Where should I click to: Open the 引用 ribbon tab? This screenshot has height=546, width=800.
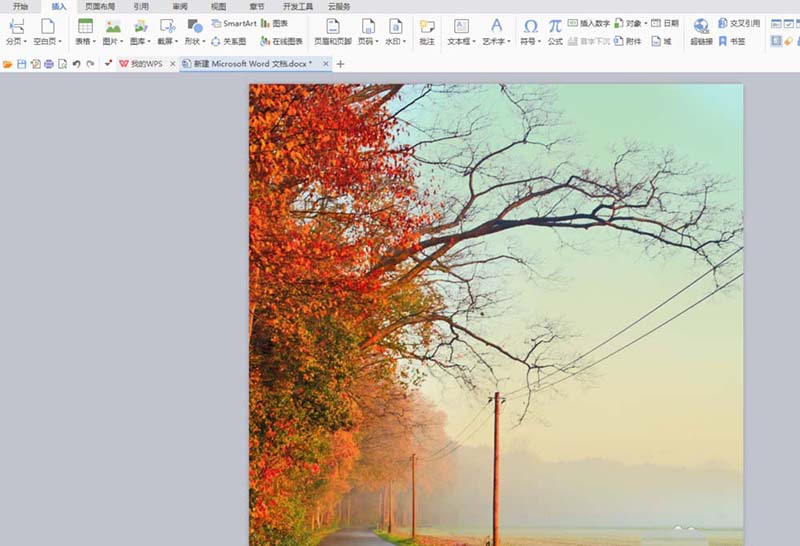click(x=141, y=7)
